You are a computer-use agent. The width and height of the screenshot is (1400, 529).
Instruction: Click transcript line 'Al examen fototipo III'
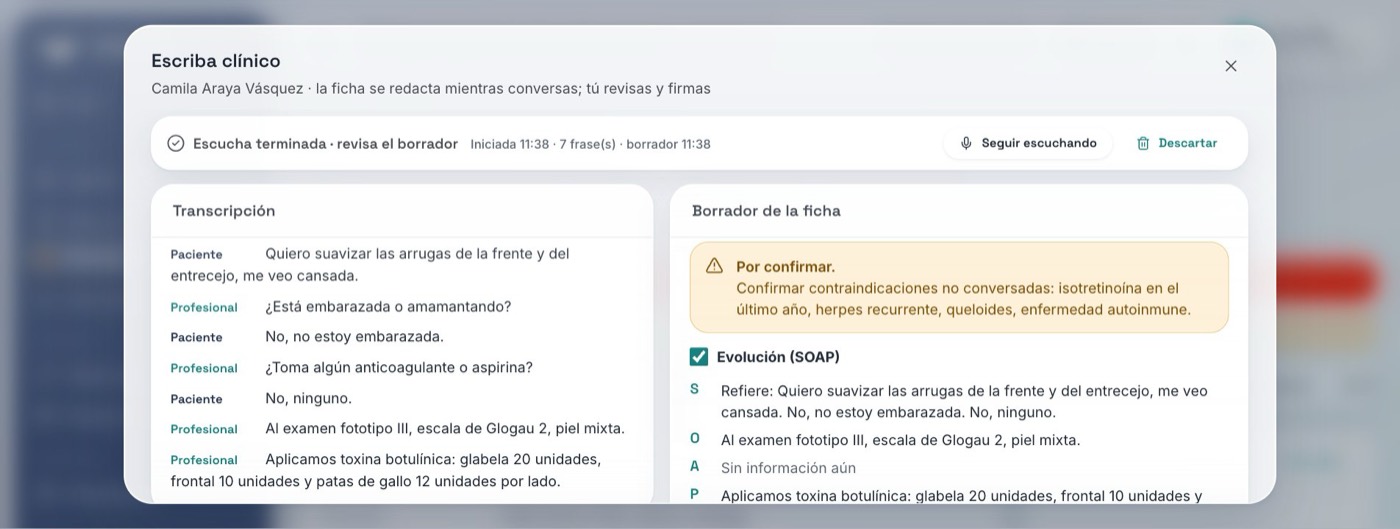(x=445, y=429)
